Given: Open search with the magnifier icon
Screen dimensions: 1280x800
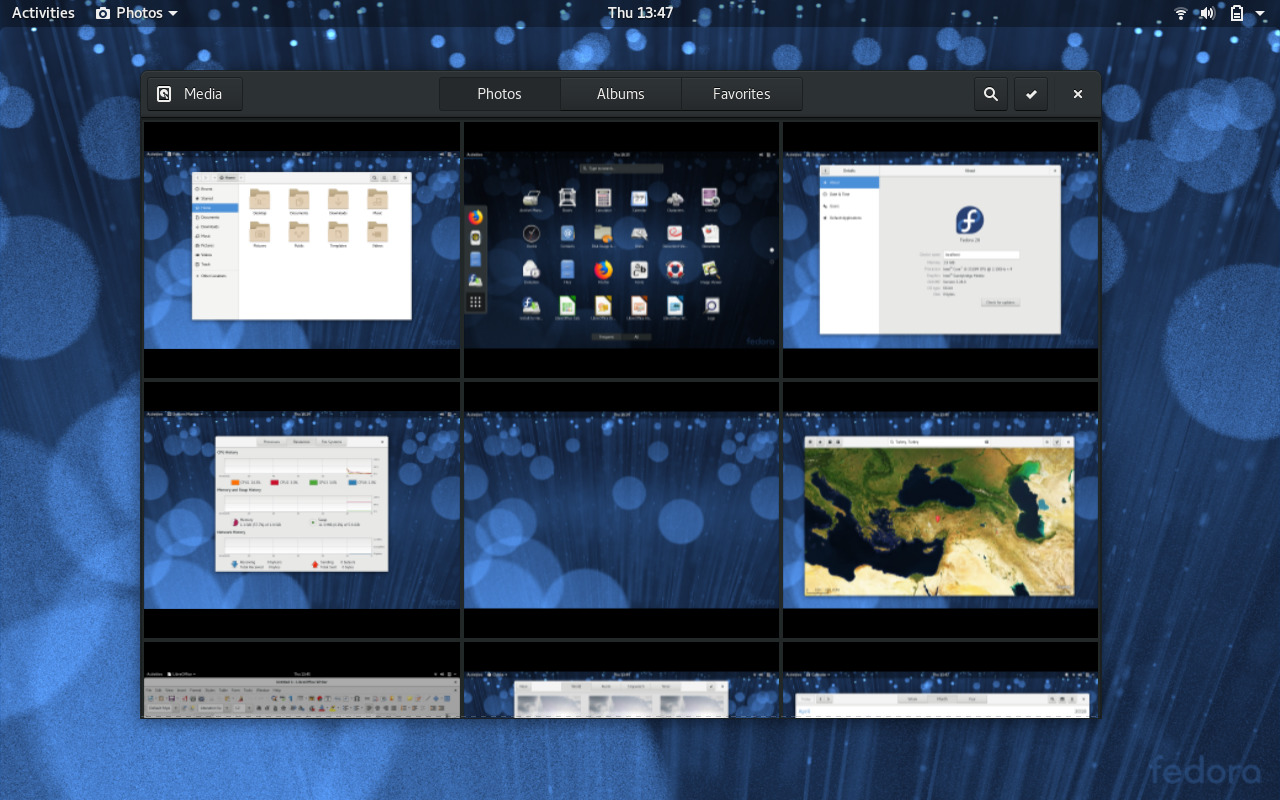Looking at the screenshot, I should (991, 94).
